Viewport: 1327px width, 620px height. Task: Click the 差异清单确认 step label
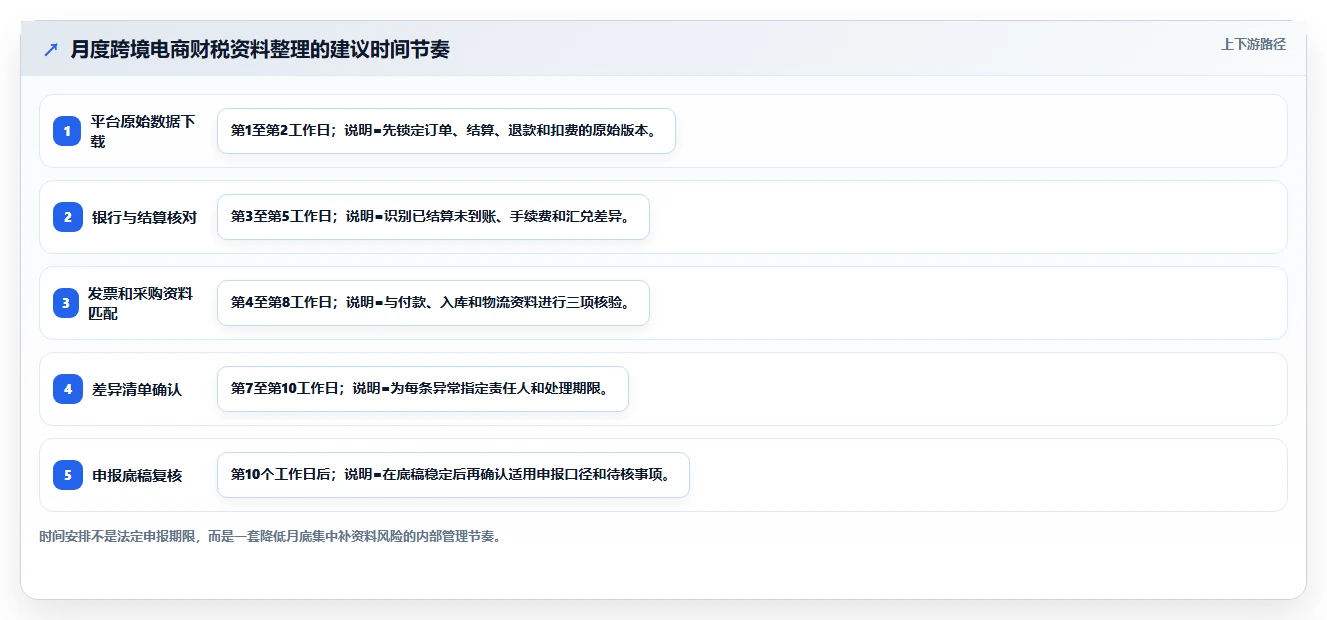[x=137, y=389]
